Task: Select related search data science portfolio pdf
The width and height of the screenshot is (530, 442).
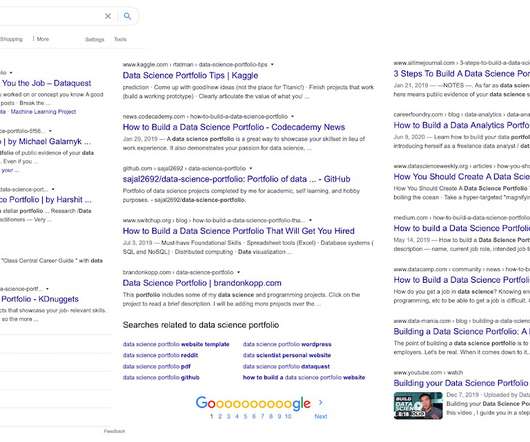Action: [157, 366]
